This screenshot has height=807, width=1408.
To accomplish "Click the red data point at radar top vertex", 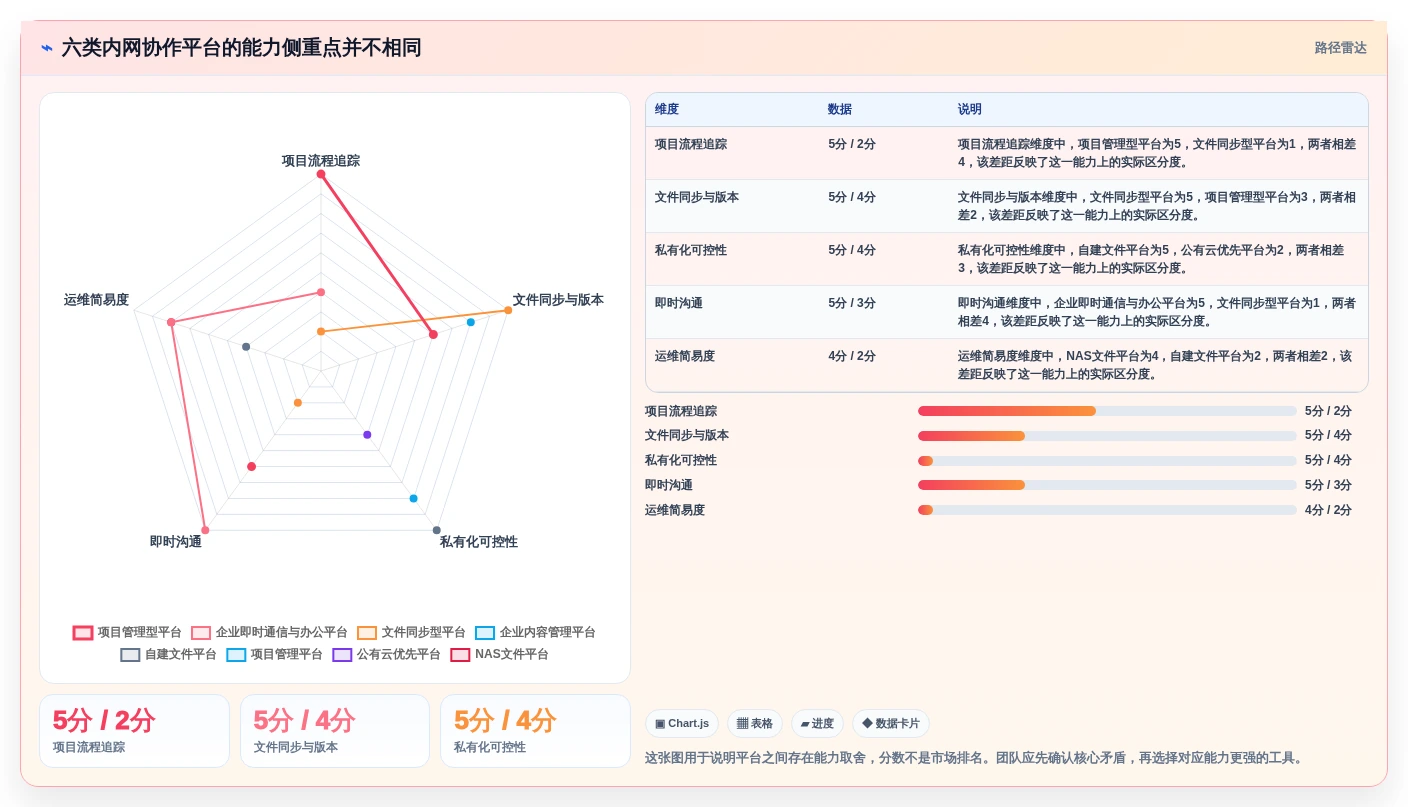I will (321, 174).
